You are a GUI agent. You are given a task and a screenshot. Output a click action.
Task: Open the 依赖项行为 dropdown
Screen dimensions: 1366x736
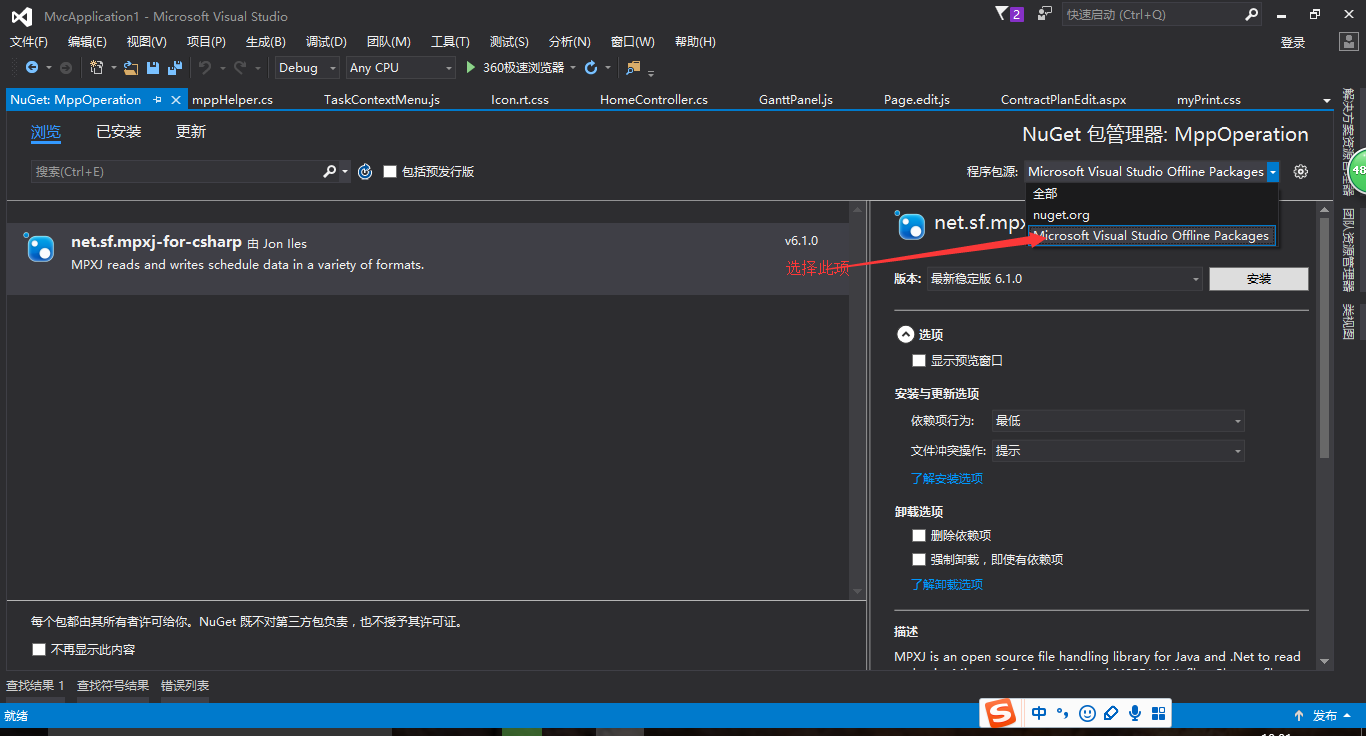tap(1118, 421)
